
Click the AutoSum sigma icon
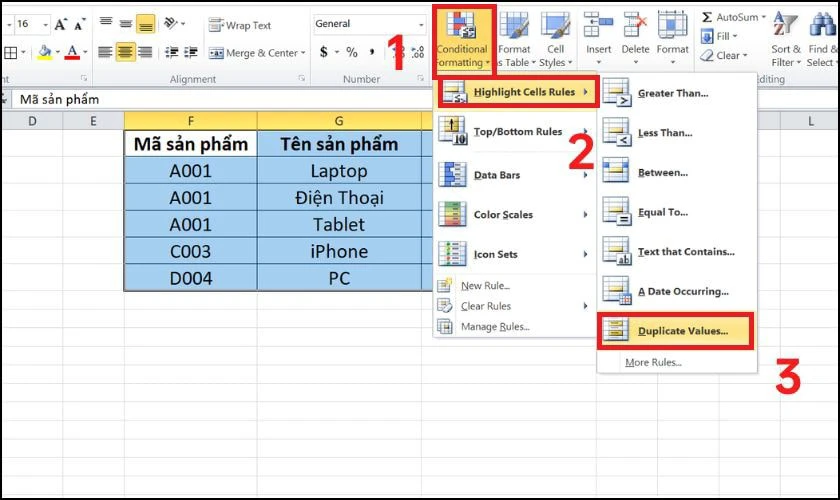[x=707, y=17]
